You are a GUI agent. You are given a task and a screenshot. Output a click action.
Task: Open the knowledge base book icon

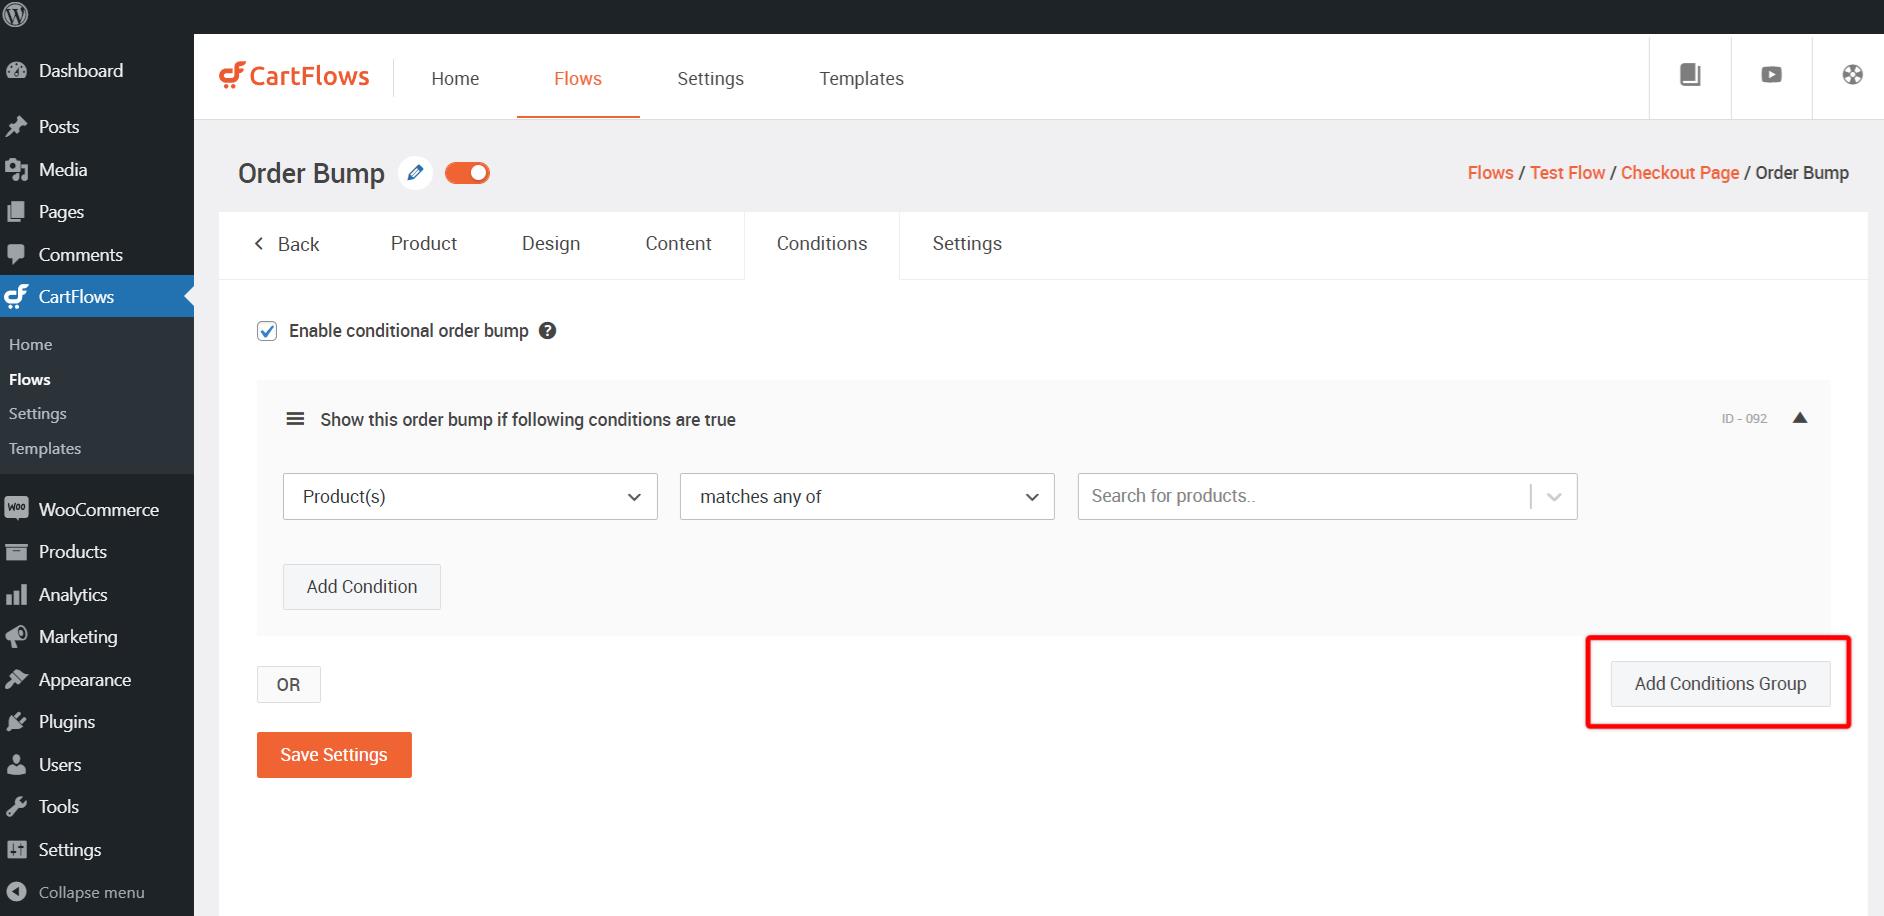pyautogui.click(x=1690, y=75)
